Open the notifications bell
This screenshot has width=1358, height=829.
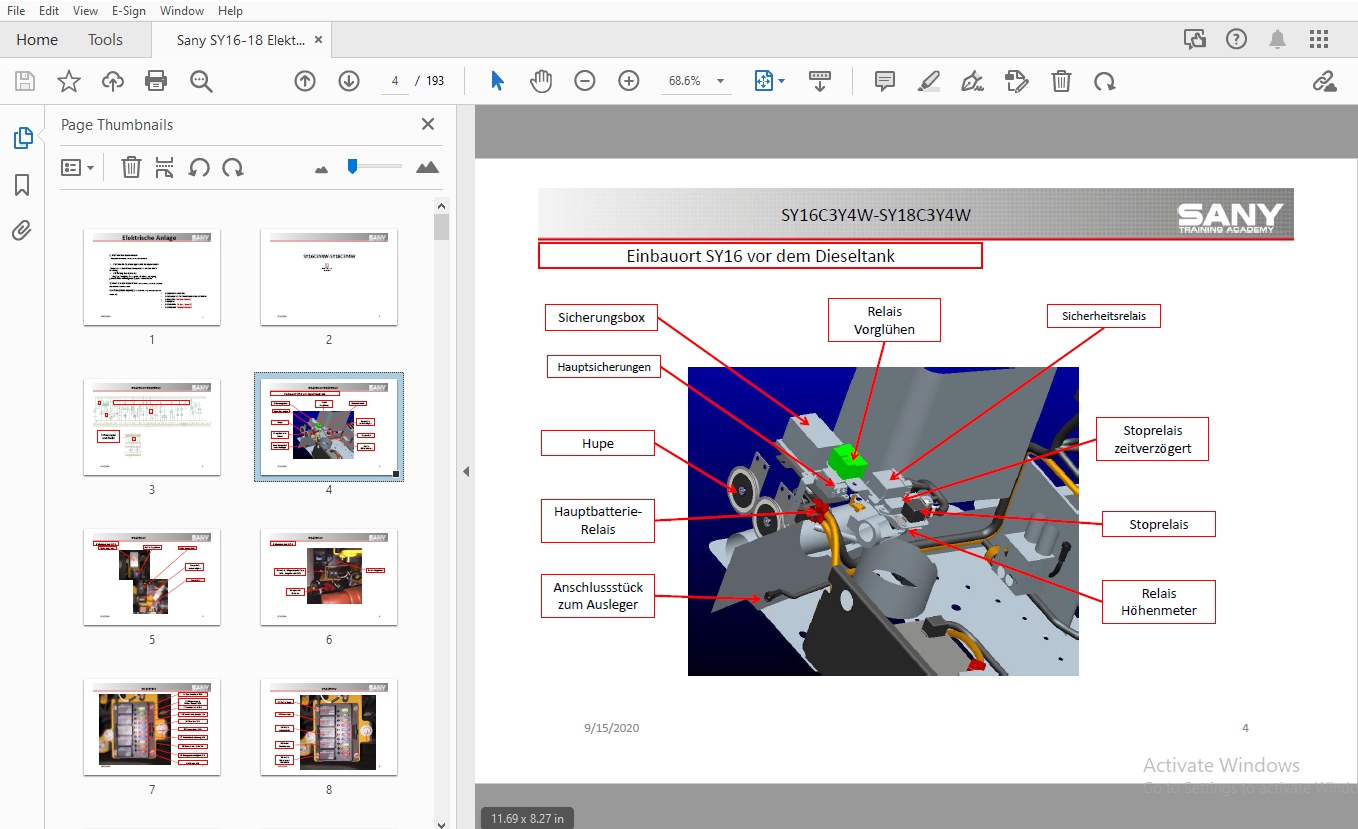[x=1277, y=39]
